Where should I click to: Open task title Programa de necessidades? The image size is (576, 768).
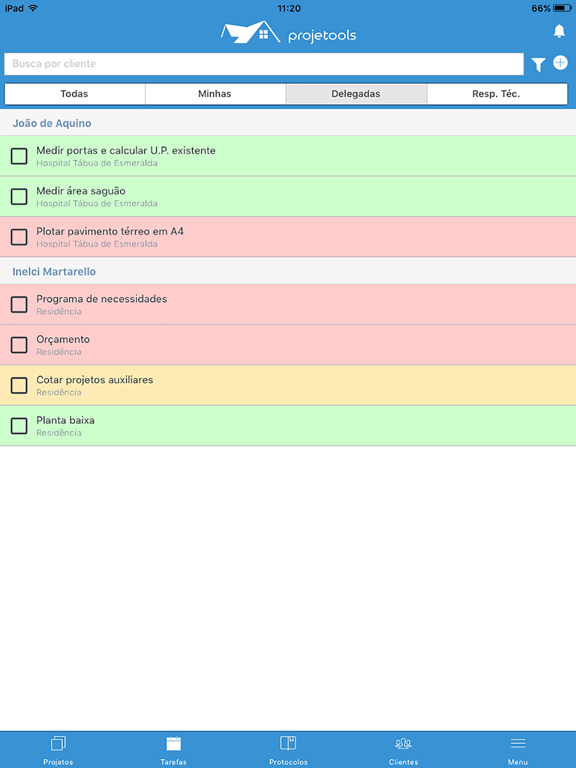pos(101,299)
